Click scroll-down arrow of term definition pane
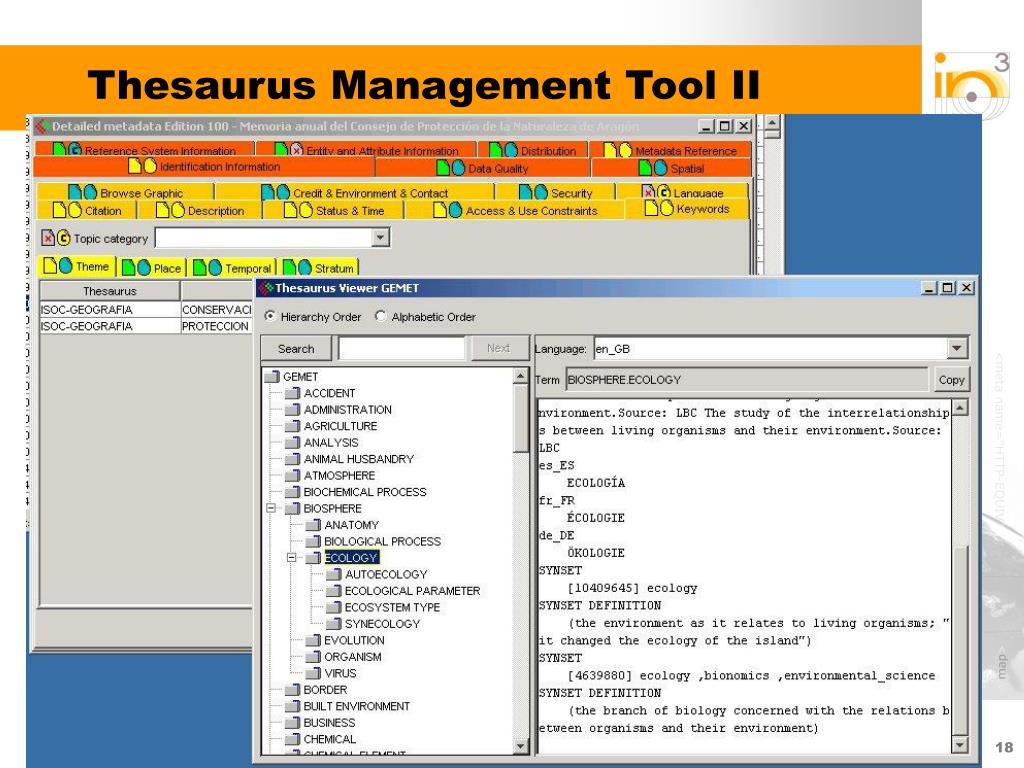Image resolution: width=1024 pixels, height=768 pixels. click(959, 744)
